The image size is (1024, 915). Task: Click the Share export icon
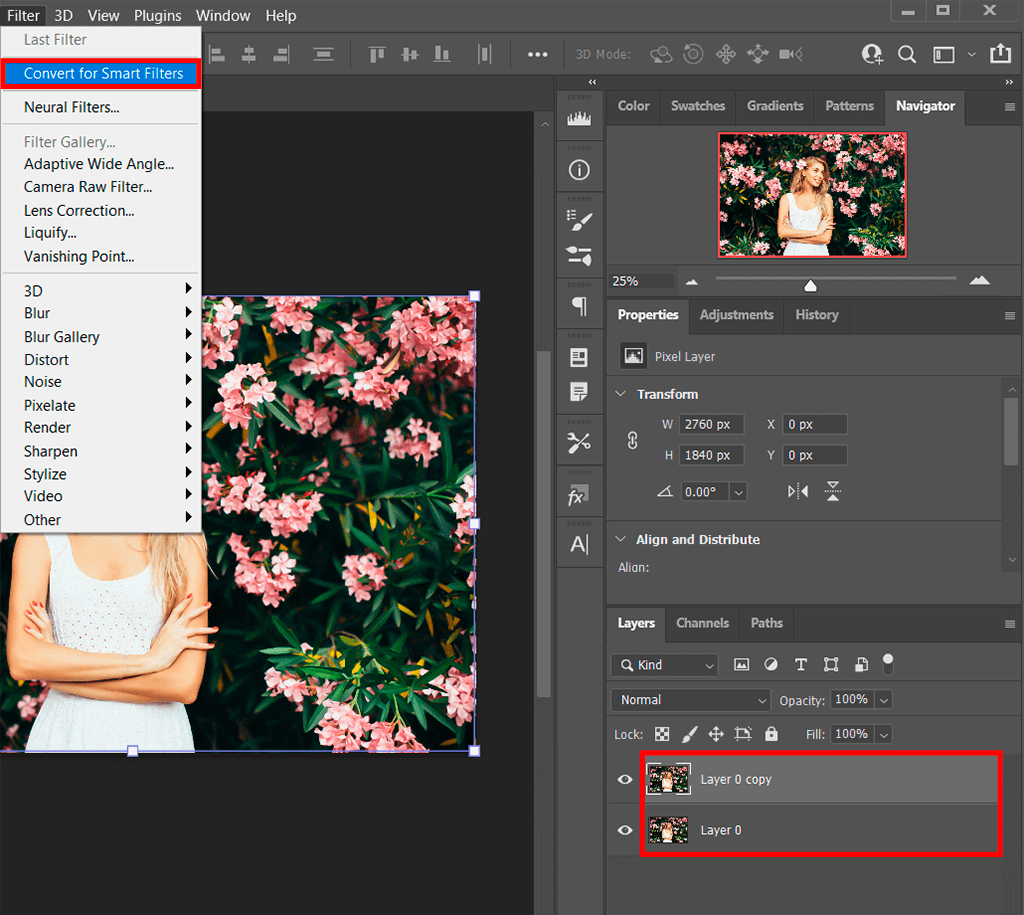pyautogui.click(x=1000, y=54)
